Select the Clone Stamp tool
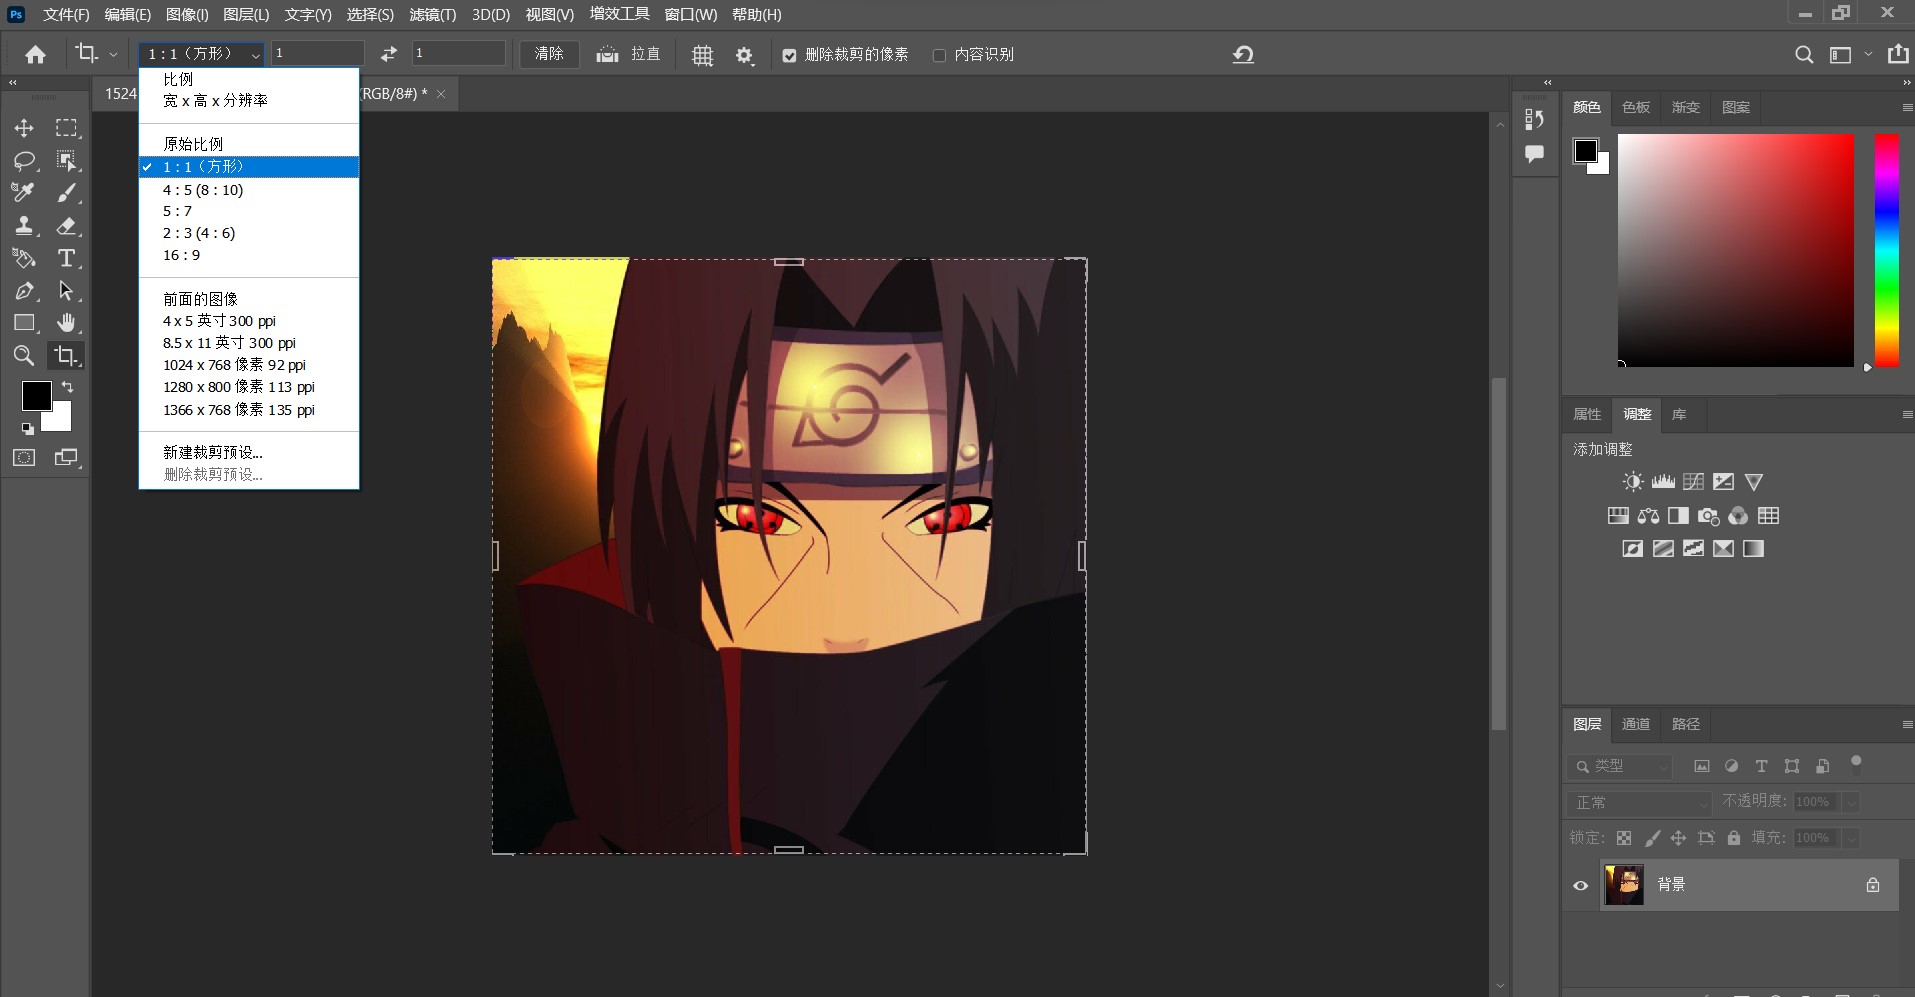The width and height of the screenshot is (1915, 997). (24, 226)
